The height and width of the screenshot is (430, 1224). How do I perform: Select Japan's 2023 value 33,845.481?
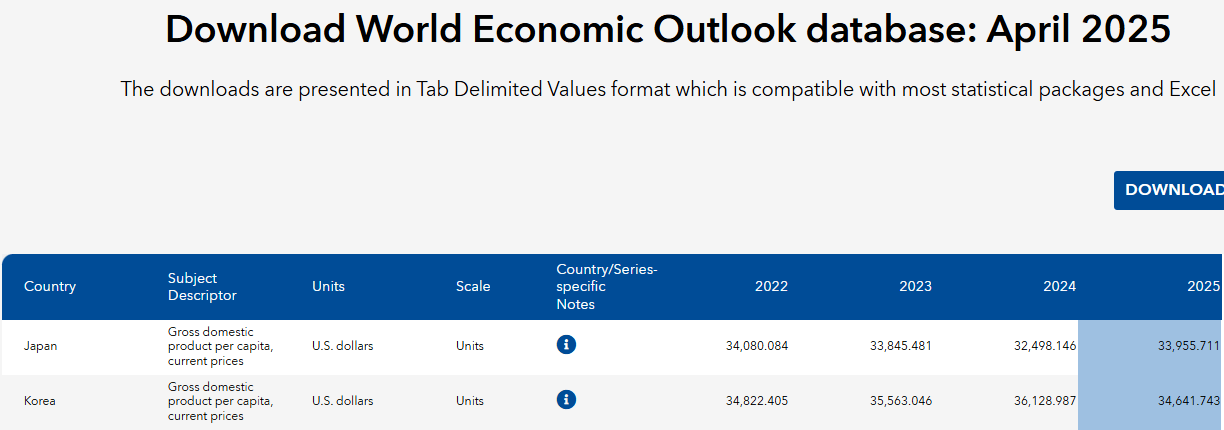(x=901, y=346)
